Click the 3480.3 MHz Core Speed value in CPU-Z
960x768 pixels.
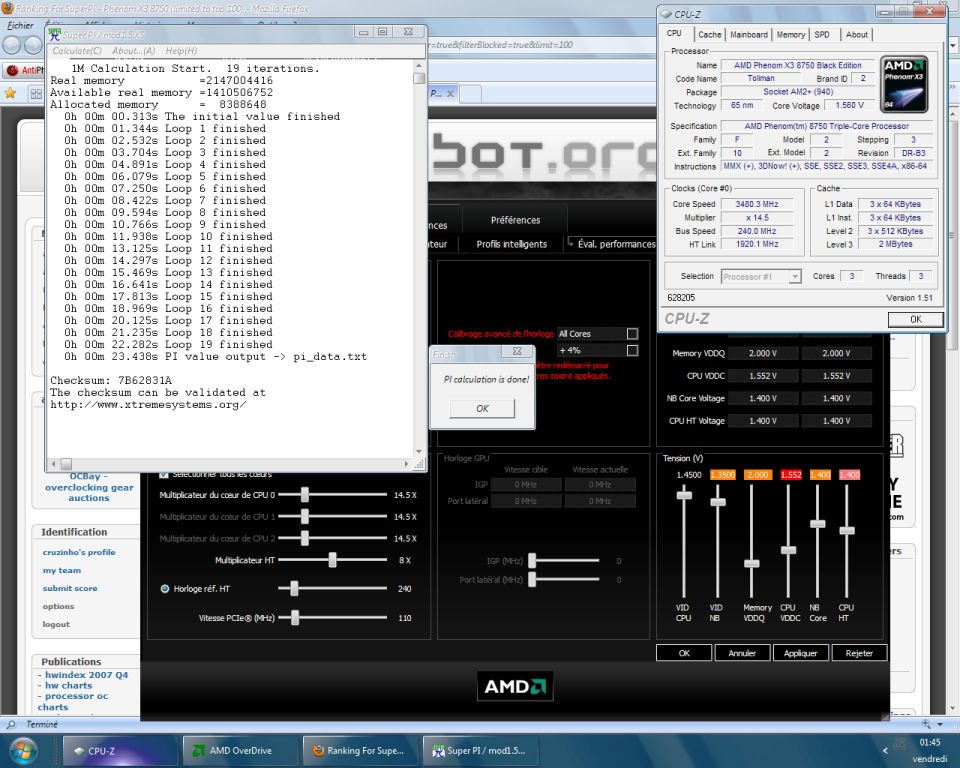point(757,204)
